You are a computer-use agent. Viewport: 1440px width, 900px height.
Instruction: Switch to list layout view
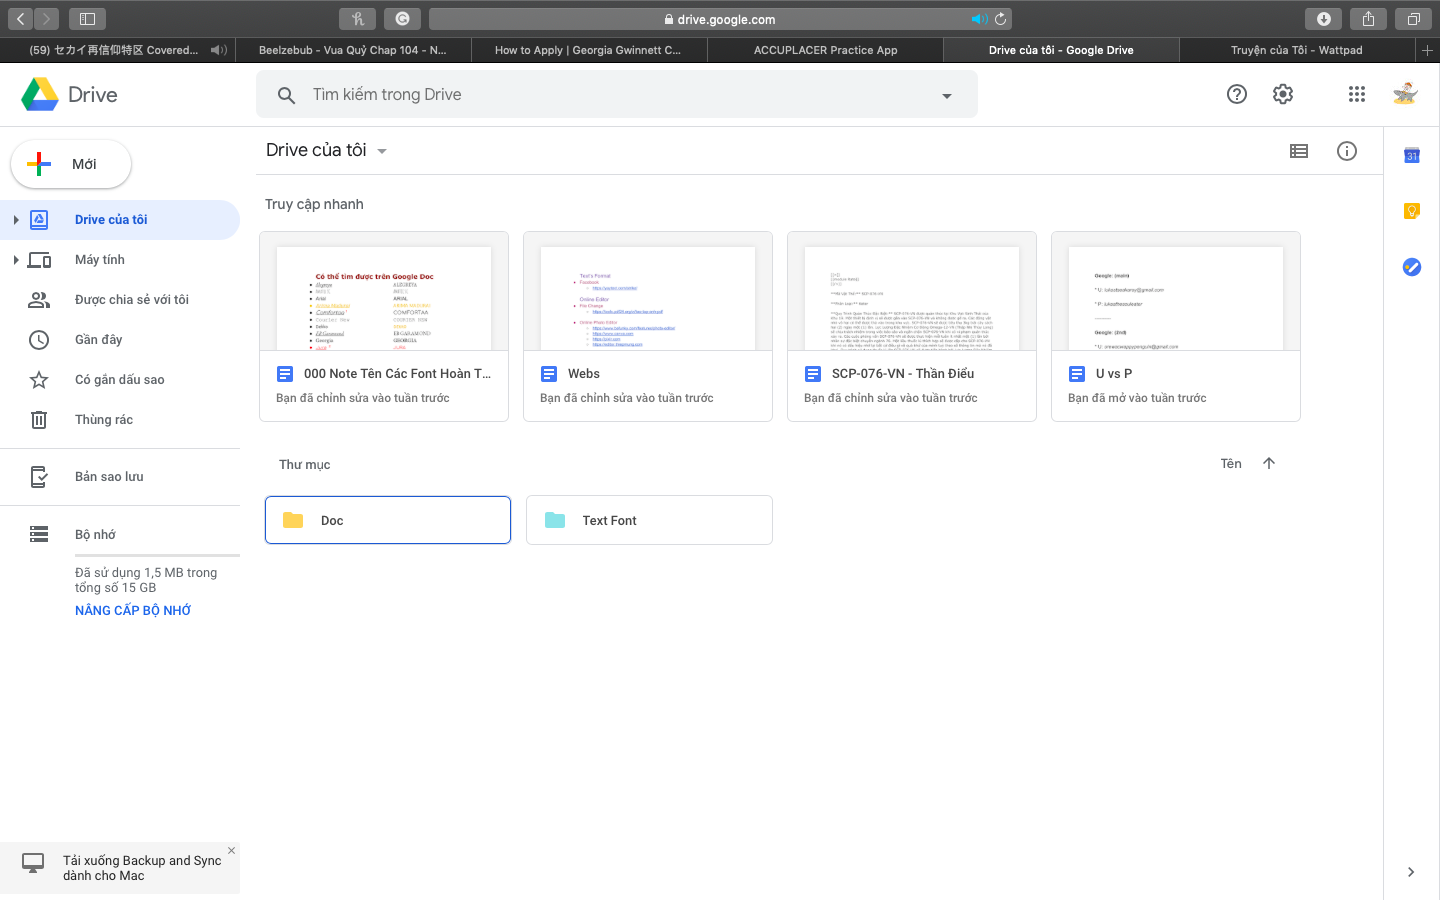[1299, 151]
